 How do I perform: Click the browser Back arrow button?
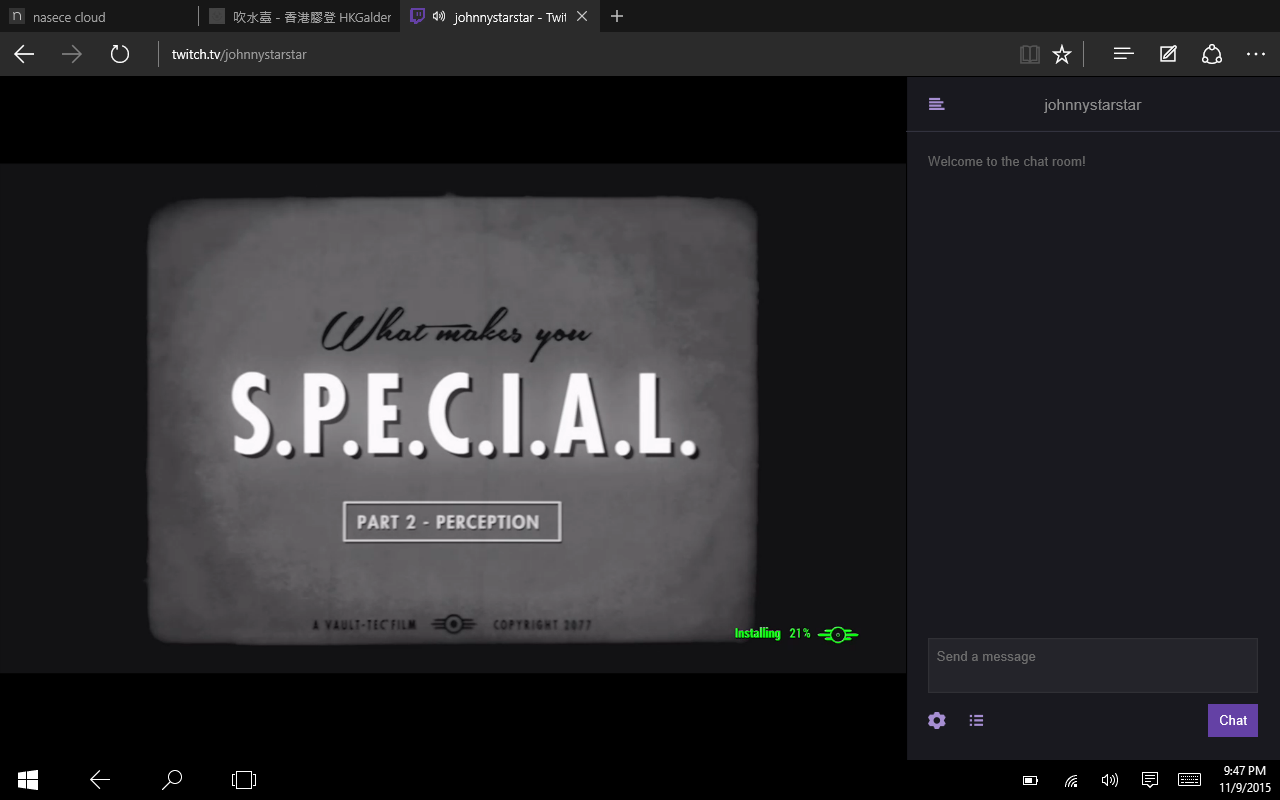click(24, 54)
